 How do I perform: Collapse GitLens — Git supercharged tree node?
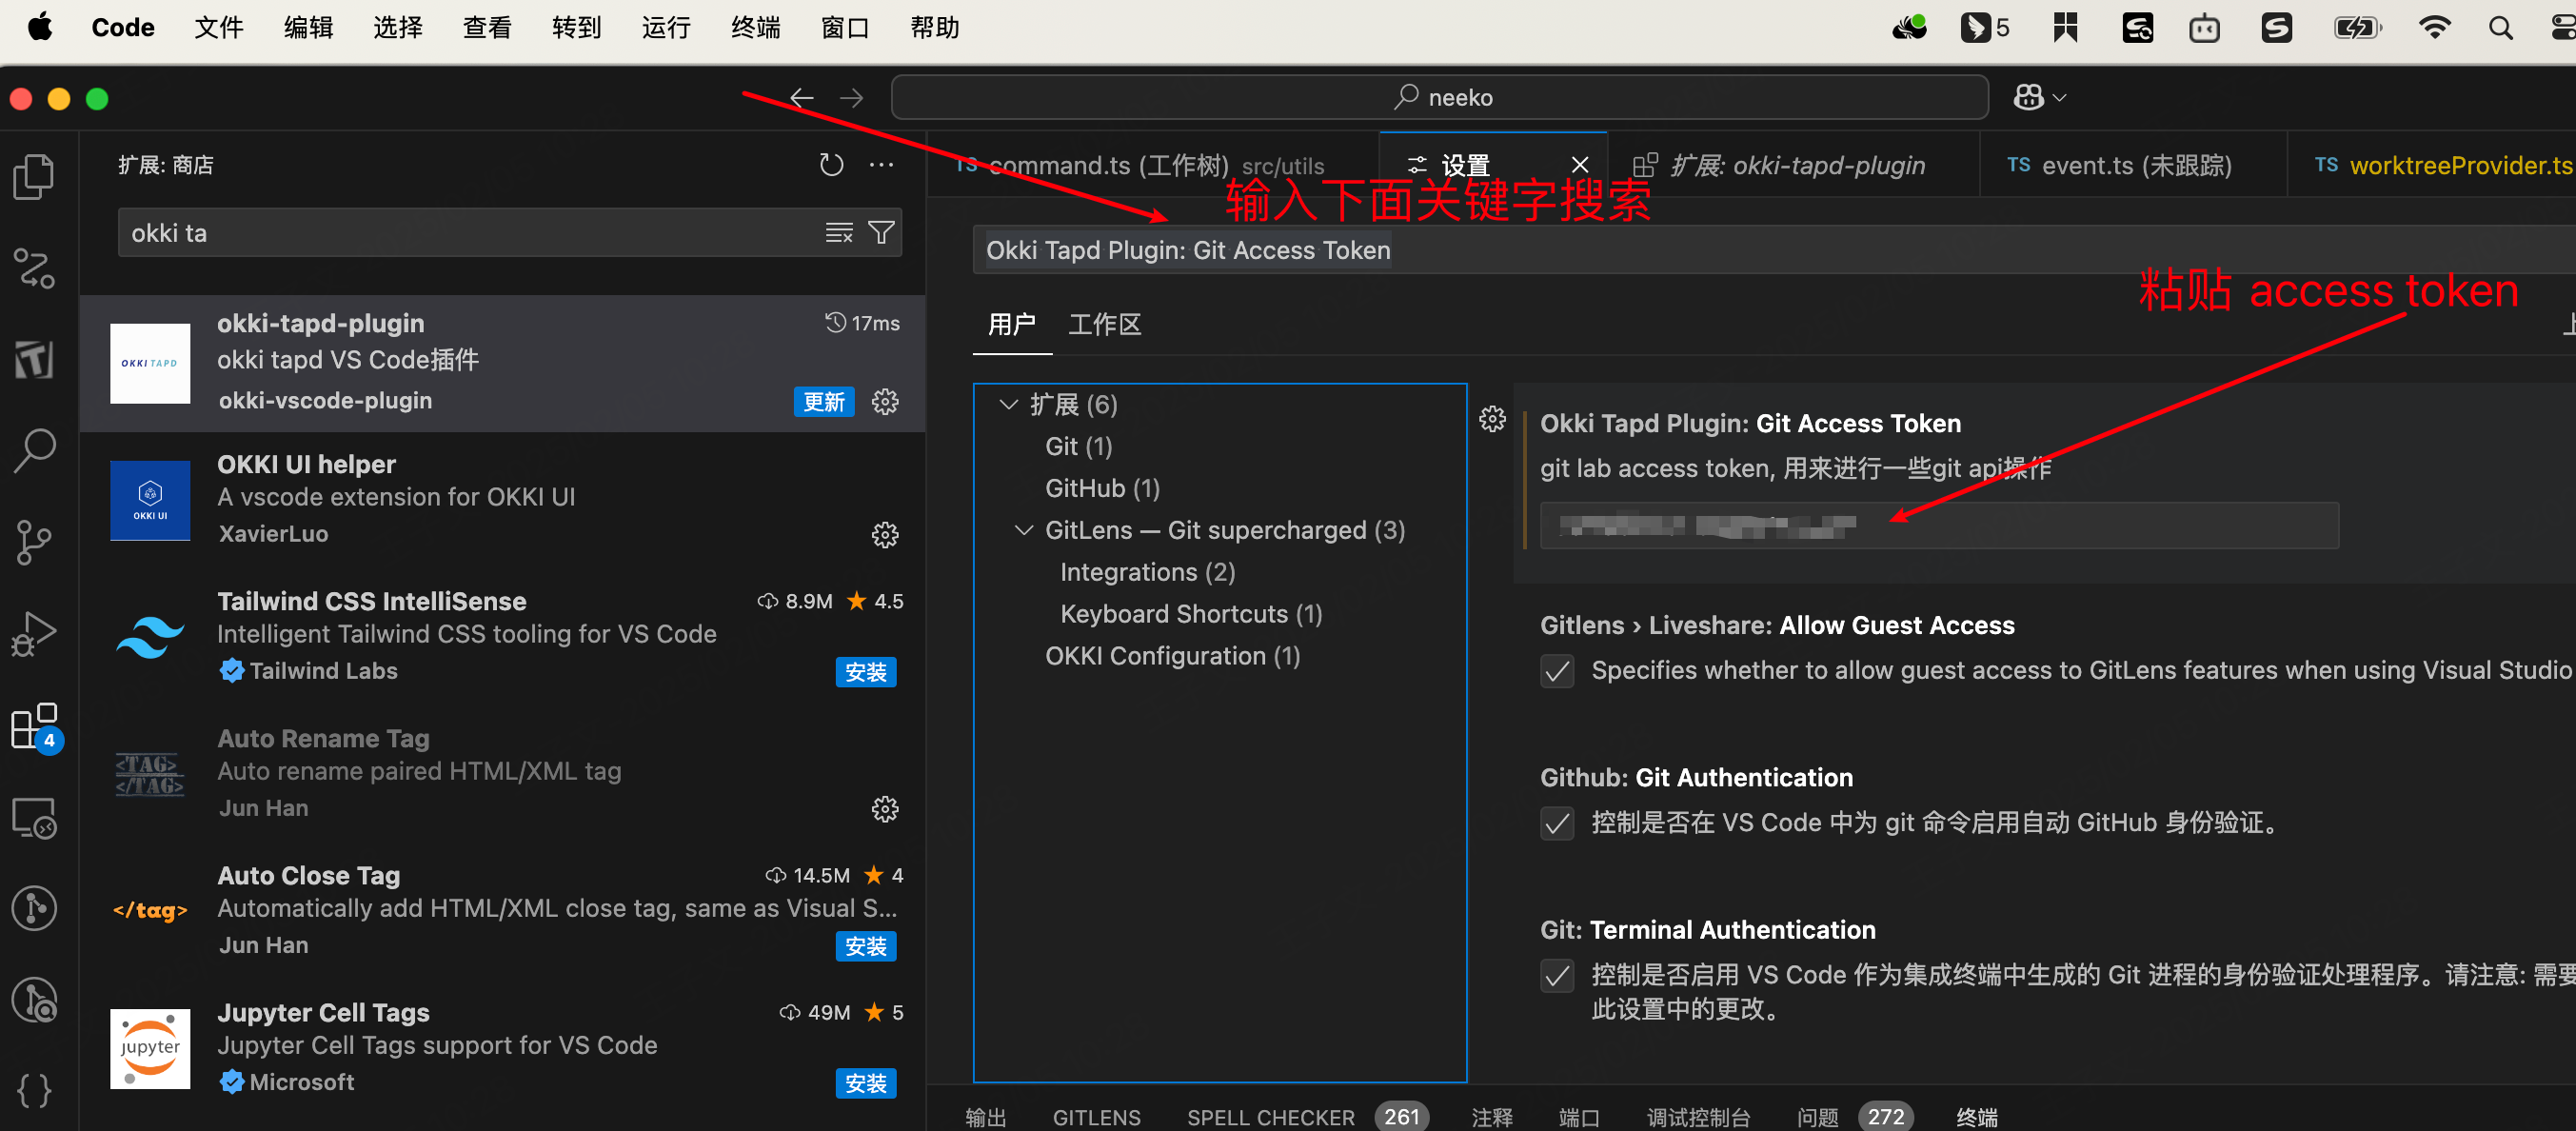tap(1023, 530)
